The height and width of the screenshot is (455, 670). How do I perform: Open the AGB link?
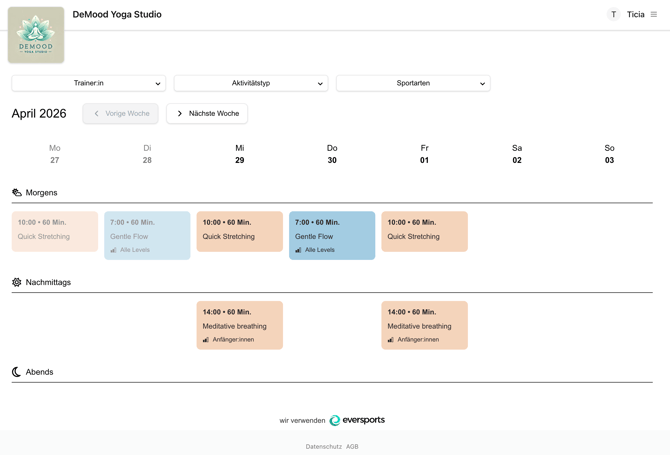(x=352, y=447)
